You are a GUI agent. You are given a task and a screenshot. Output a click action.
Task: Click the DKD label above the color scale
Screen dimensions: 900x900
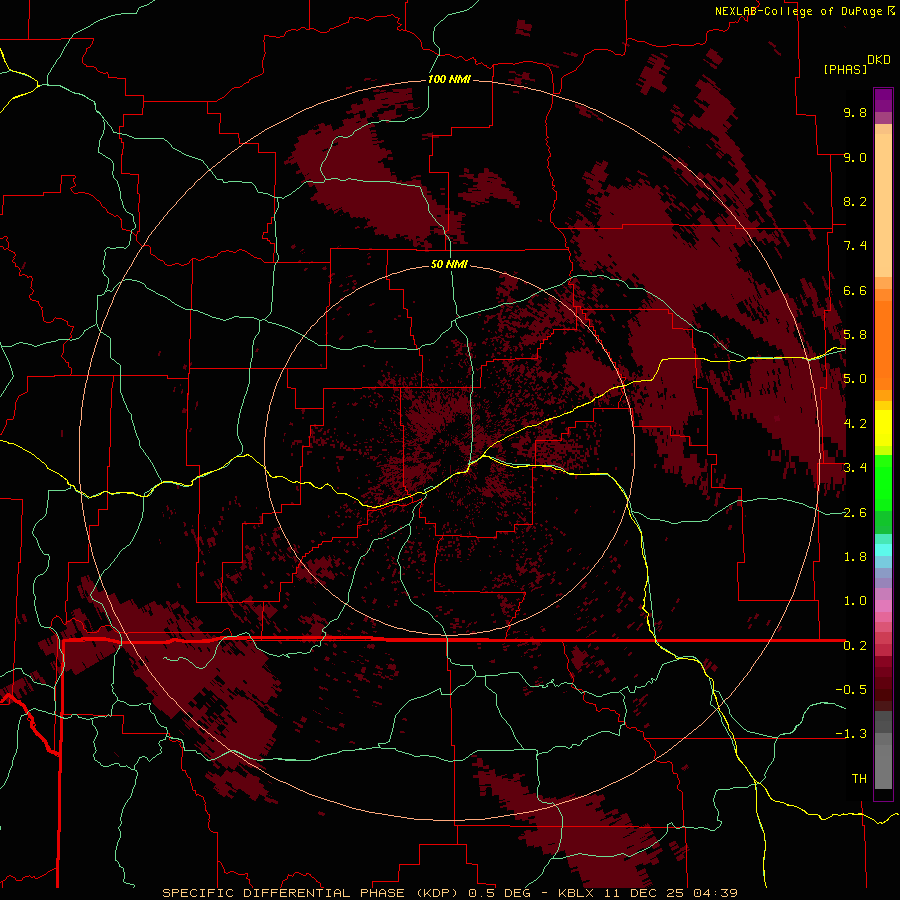pos(879,60)
